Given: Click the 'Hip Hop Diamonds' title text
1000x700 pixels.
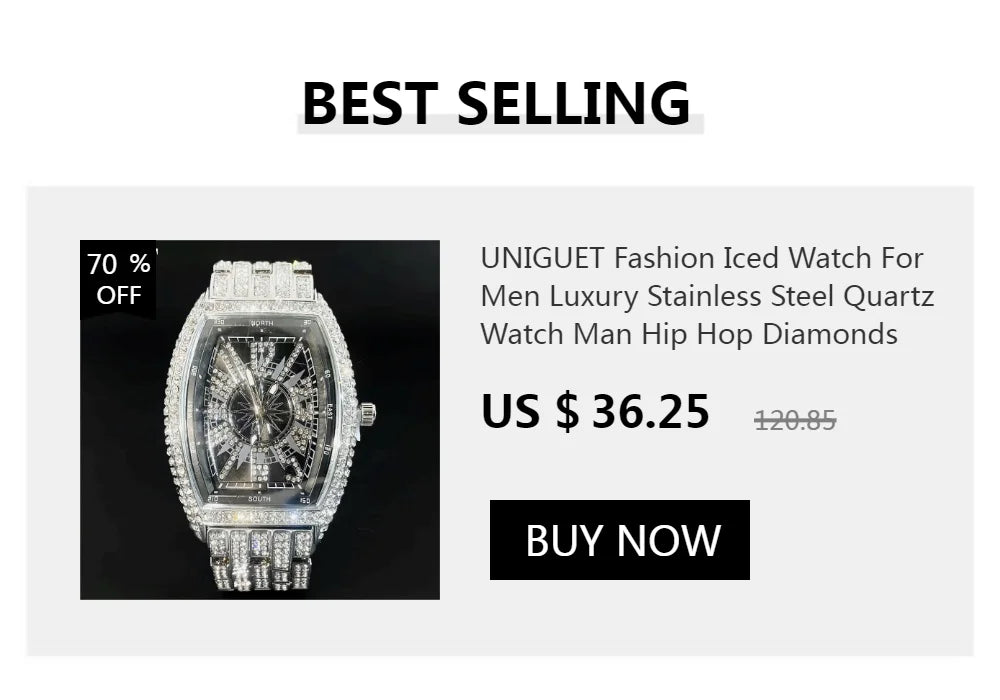Looking at the screenshot, I should coord(770,334).
